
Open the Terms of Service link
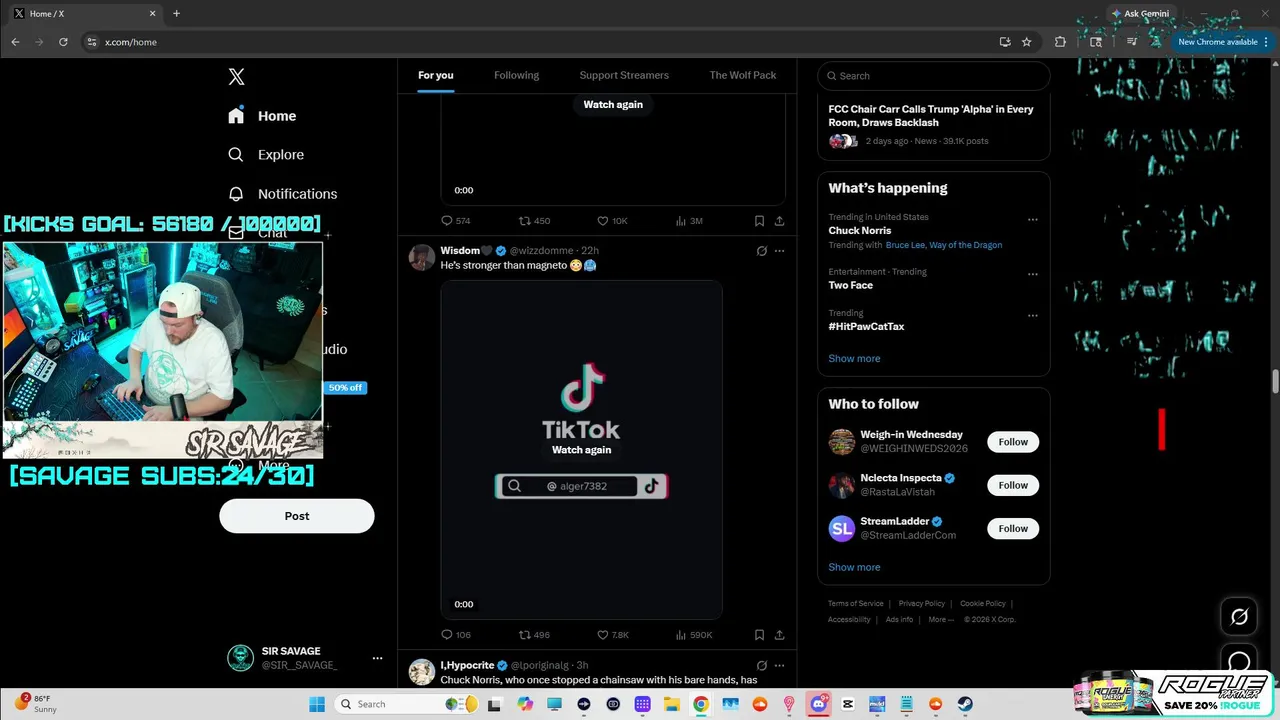click(x=855, y=604)
